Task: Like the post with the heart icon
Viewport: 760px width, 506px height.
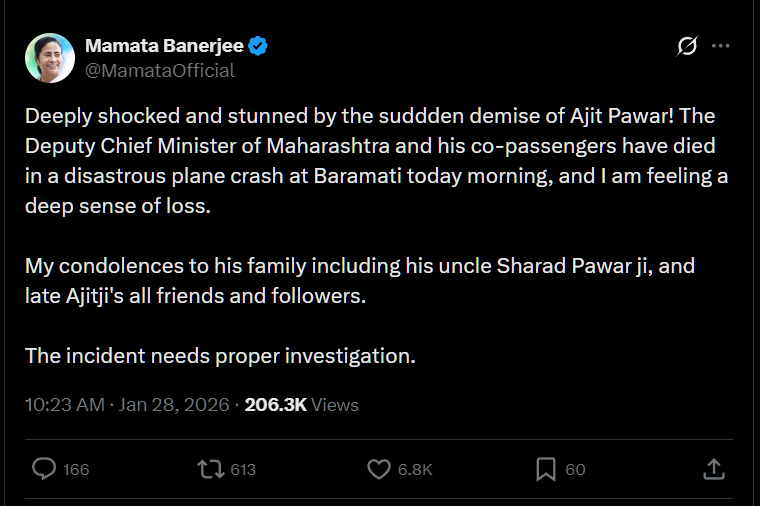Action: [378, 469]
